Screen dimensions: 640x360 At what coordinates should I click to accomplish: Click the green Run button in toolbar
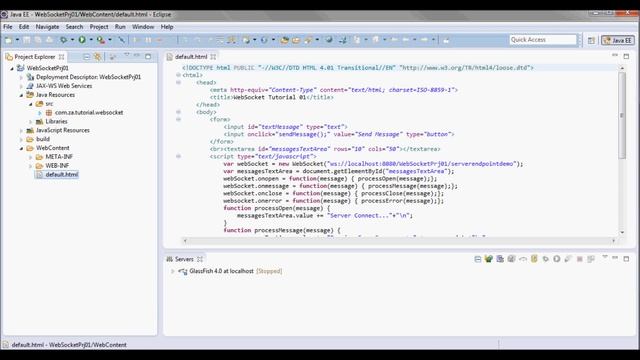coord(82,40)
